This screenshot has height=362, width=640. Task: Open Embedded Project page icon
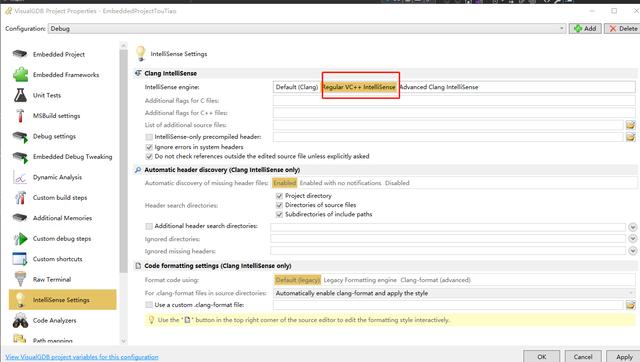pyautogui.click(x=20, y=54)
